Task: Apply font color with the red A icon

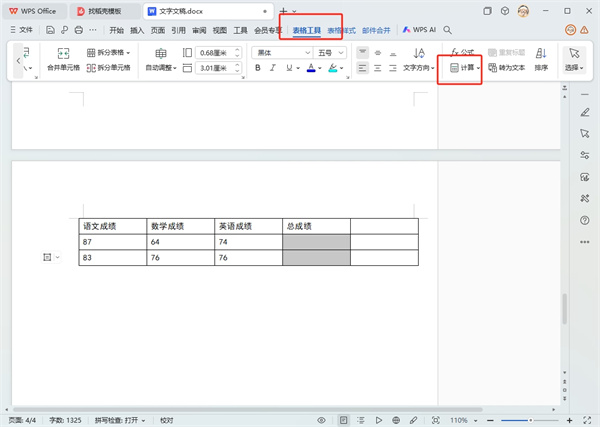Action: [x=311, y=68]
